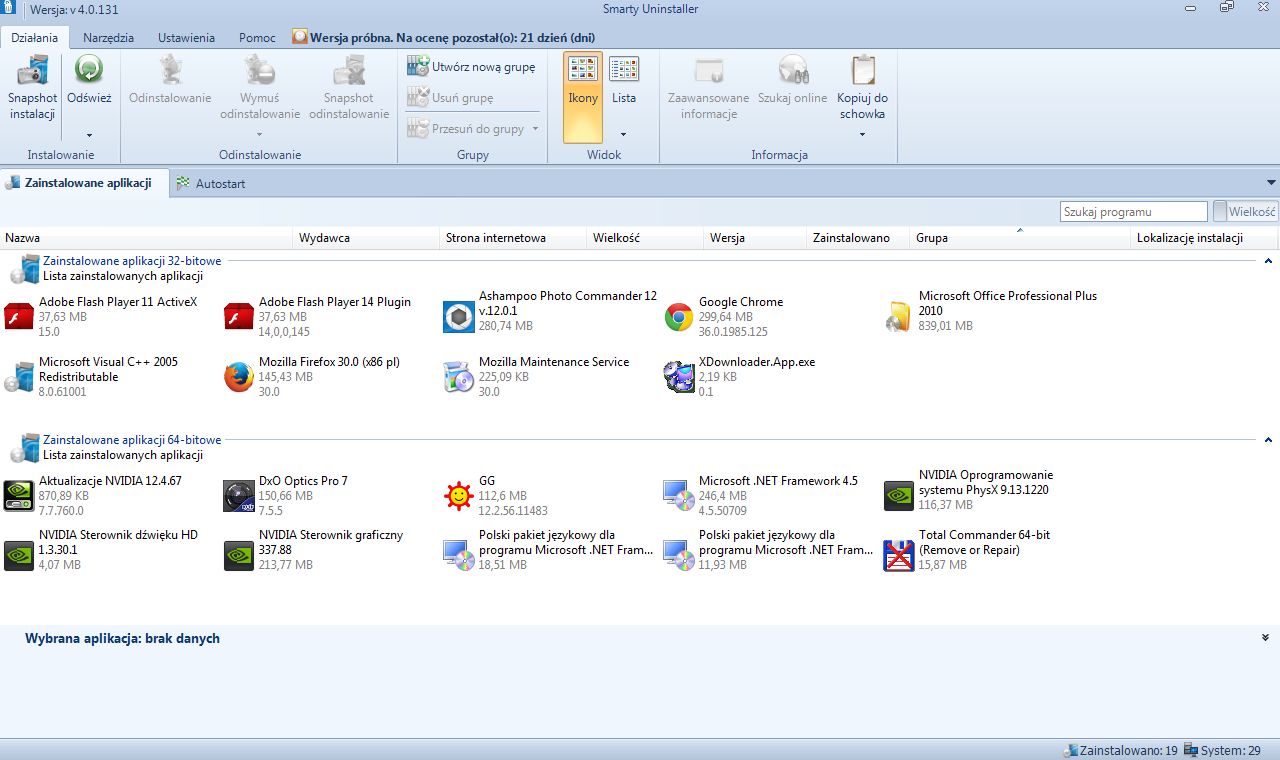Expand the Wybrana aplikacja details panel

(x=1266, y=638)
